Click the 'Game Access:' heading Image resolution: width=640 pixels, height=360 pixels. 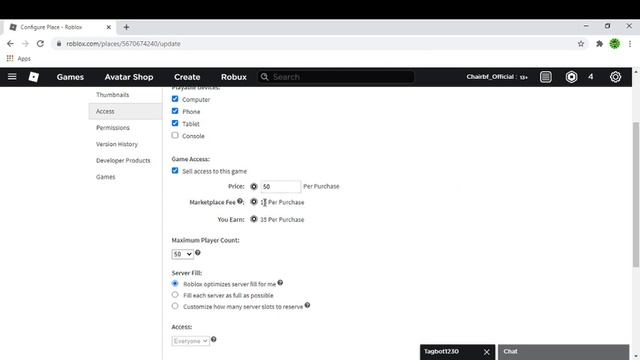tap(191, 159)
